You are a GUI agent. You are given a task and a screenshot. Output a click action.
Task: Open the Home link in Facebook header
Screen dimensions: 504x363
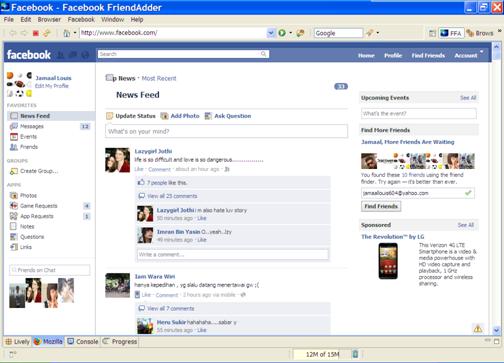pyautogui.click(x=366, y=55)
